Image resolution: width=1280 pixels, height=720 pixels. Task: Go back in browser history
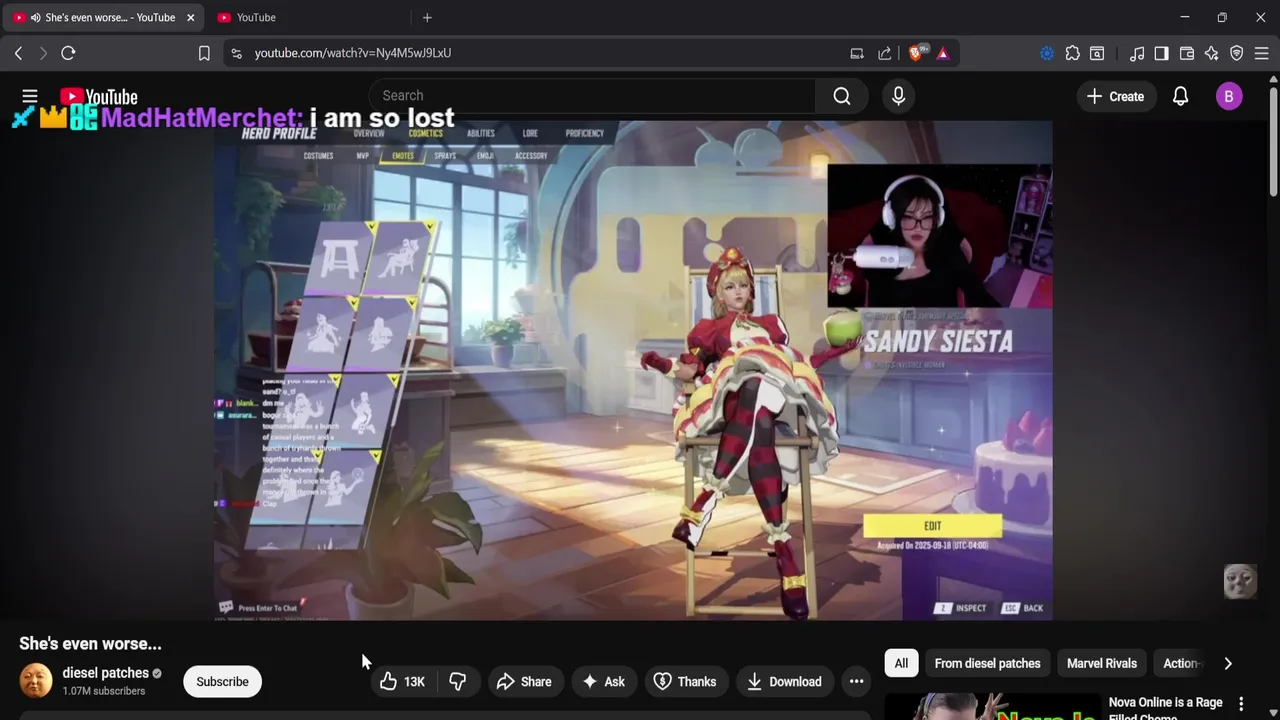pos(18,53)
